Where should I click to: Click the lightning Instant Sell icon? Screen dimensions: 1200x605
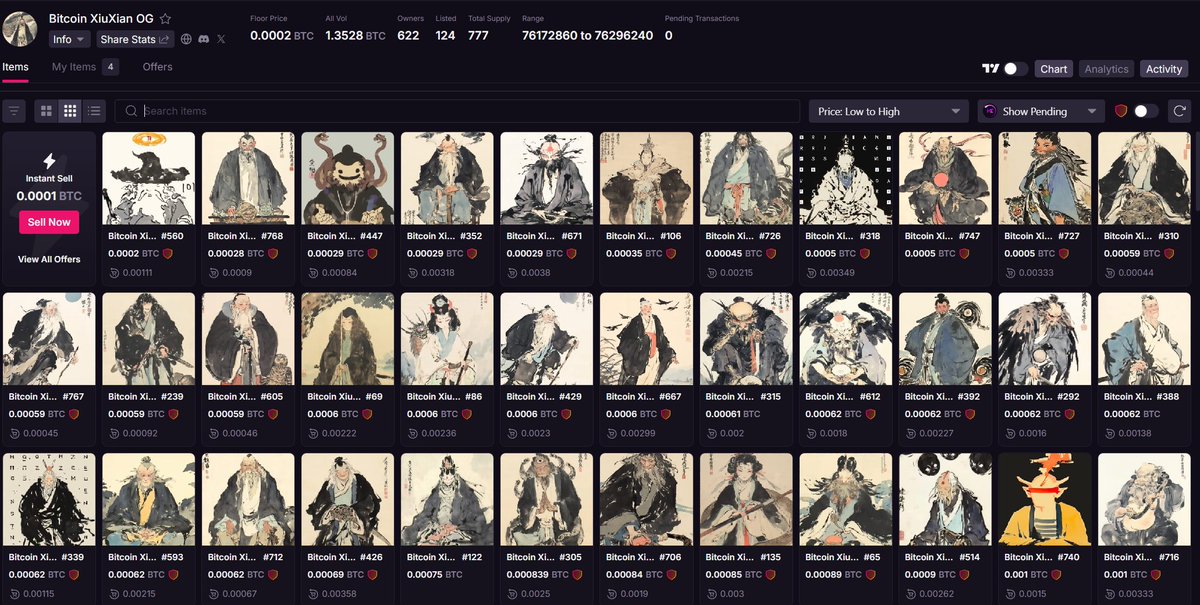[x=49, y=160]
